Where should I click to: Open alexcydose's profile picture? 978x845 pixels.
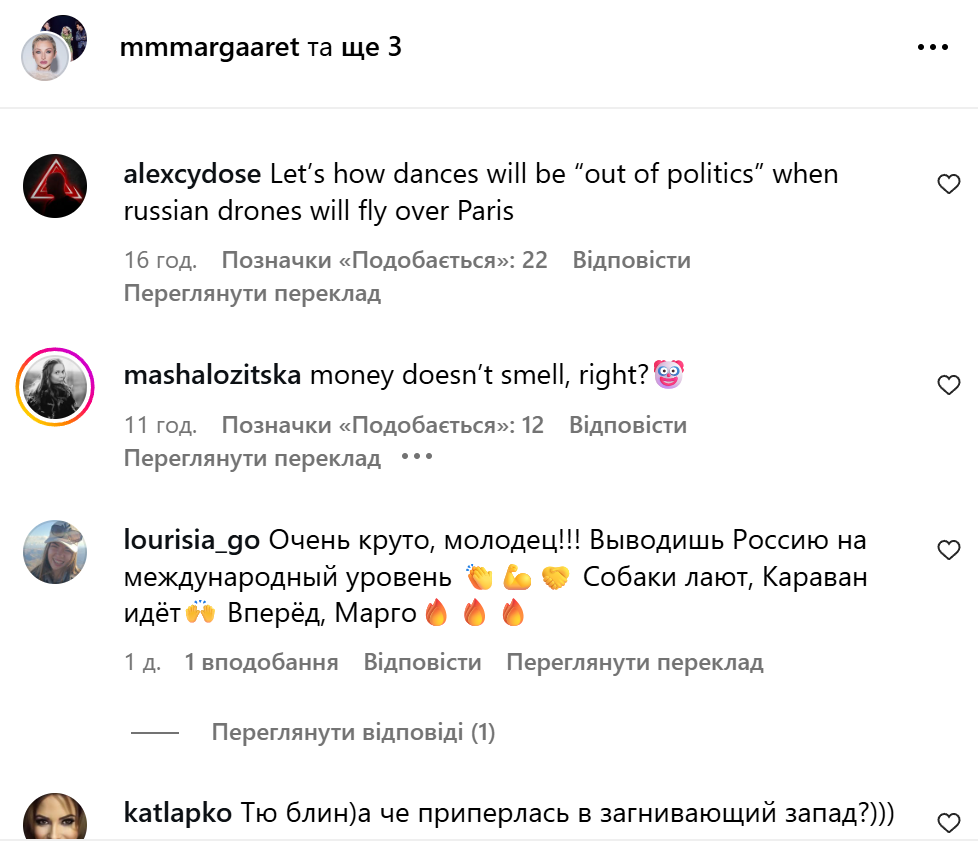point(54,186)
